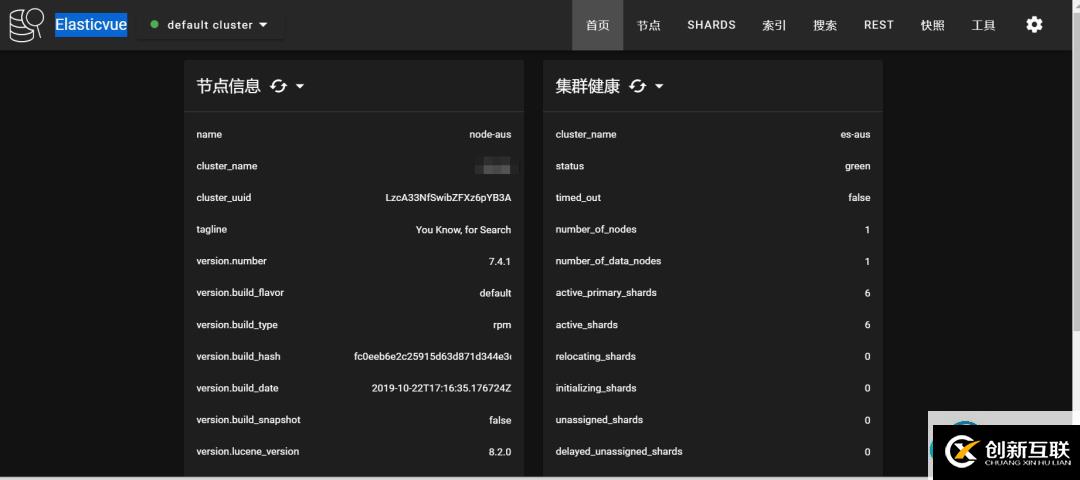Expand the 集群健康 refresh options arrow

click(x=659, y=86)
